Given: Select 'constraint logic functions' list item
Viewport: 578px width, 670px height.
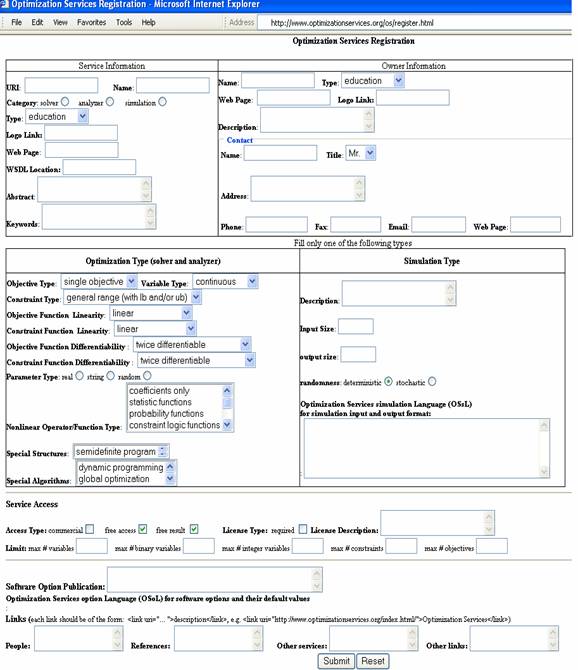Looking at the screenshot, I should coord(174,425).
